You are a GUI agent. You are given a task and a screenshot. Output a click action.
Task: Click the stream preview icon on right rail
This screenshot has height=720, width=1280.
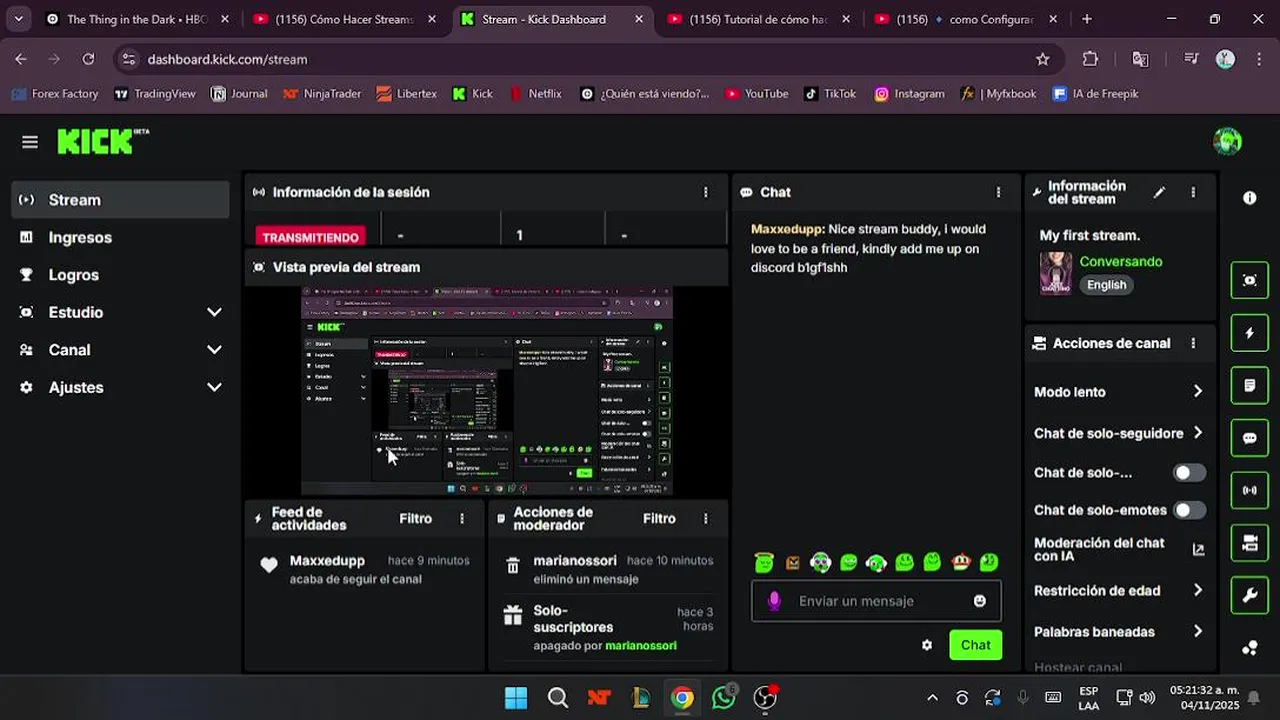coord(1249,280)
